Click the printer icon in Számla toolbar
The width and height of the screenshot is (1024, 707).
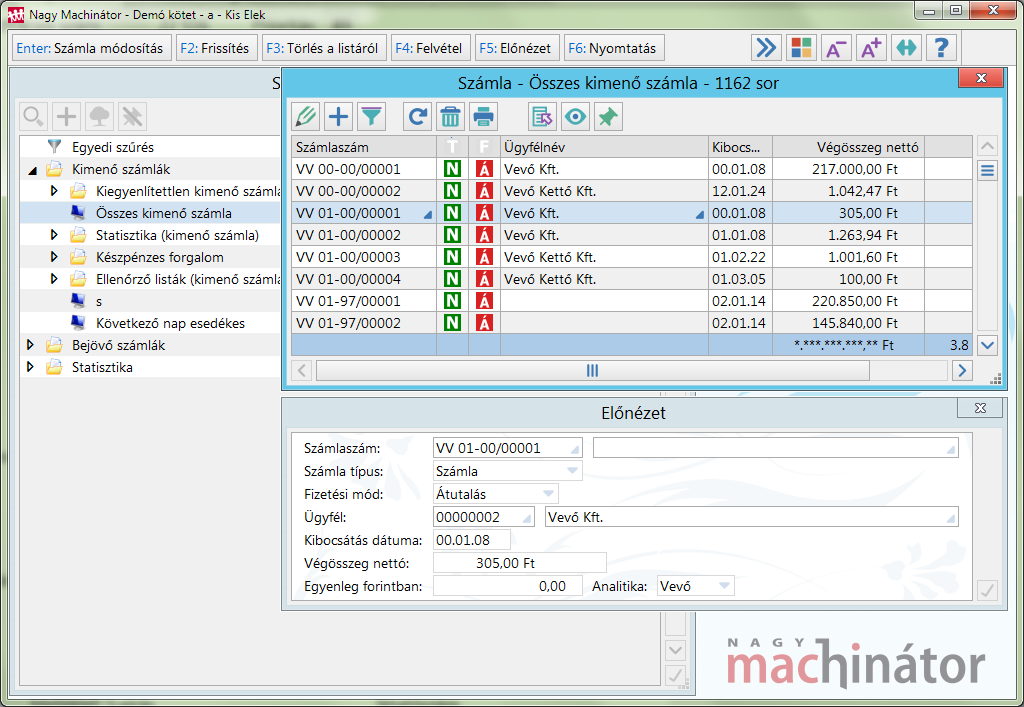pos(484,117)
